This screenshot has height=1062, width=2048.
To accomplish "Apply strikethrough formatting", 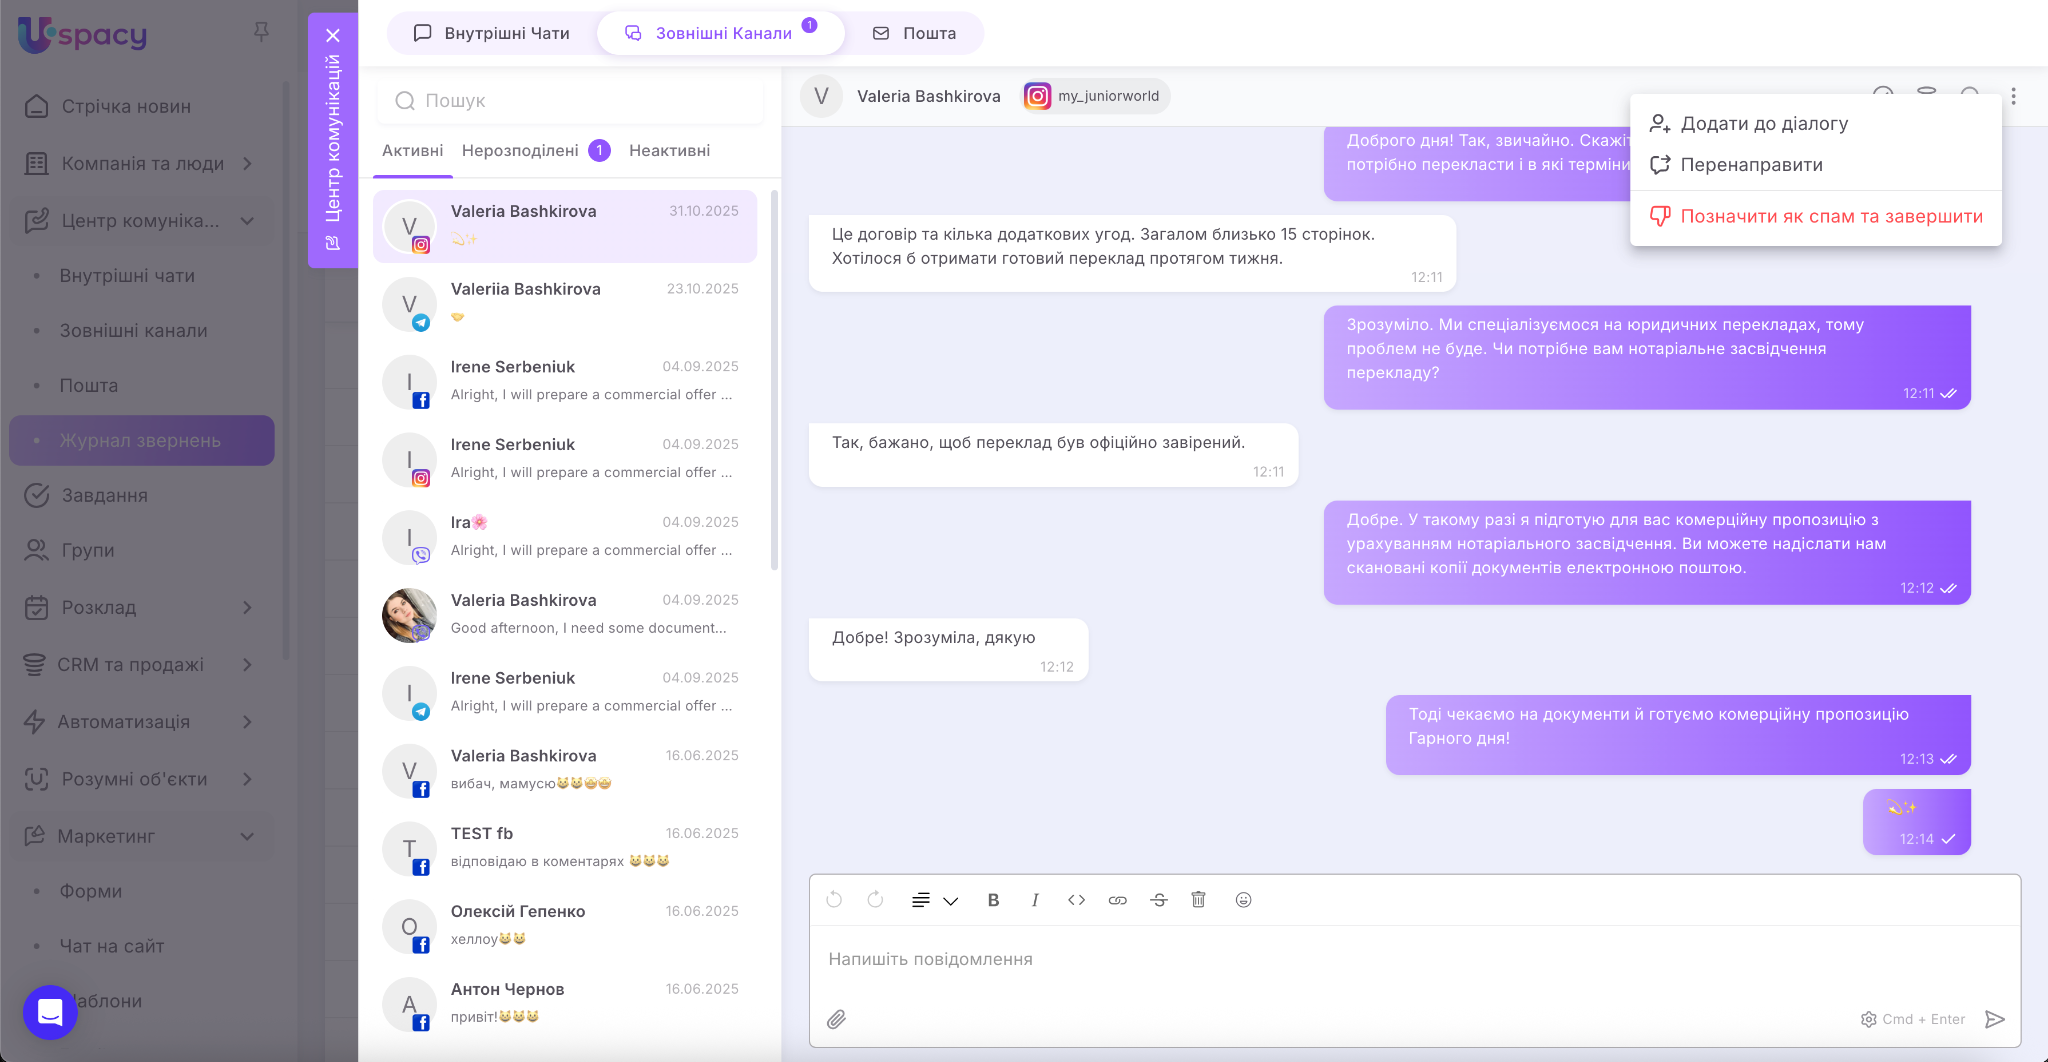I will click(1158, 900).
